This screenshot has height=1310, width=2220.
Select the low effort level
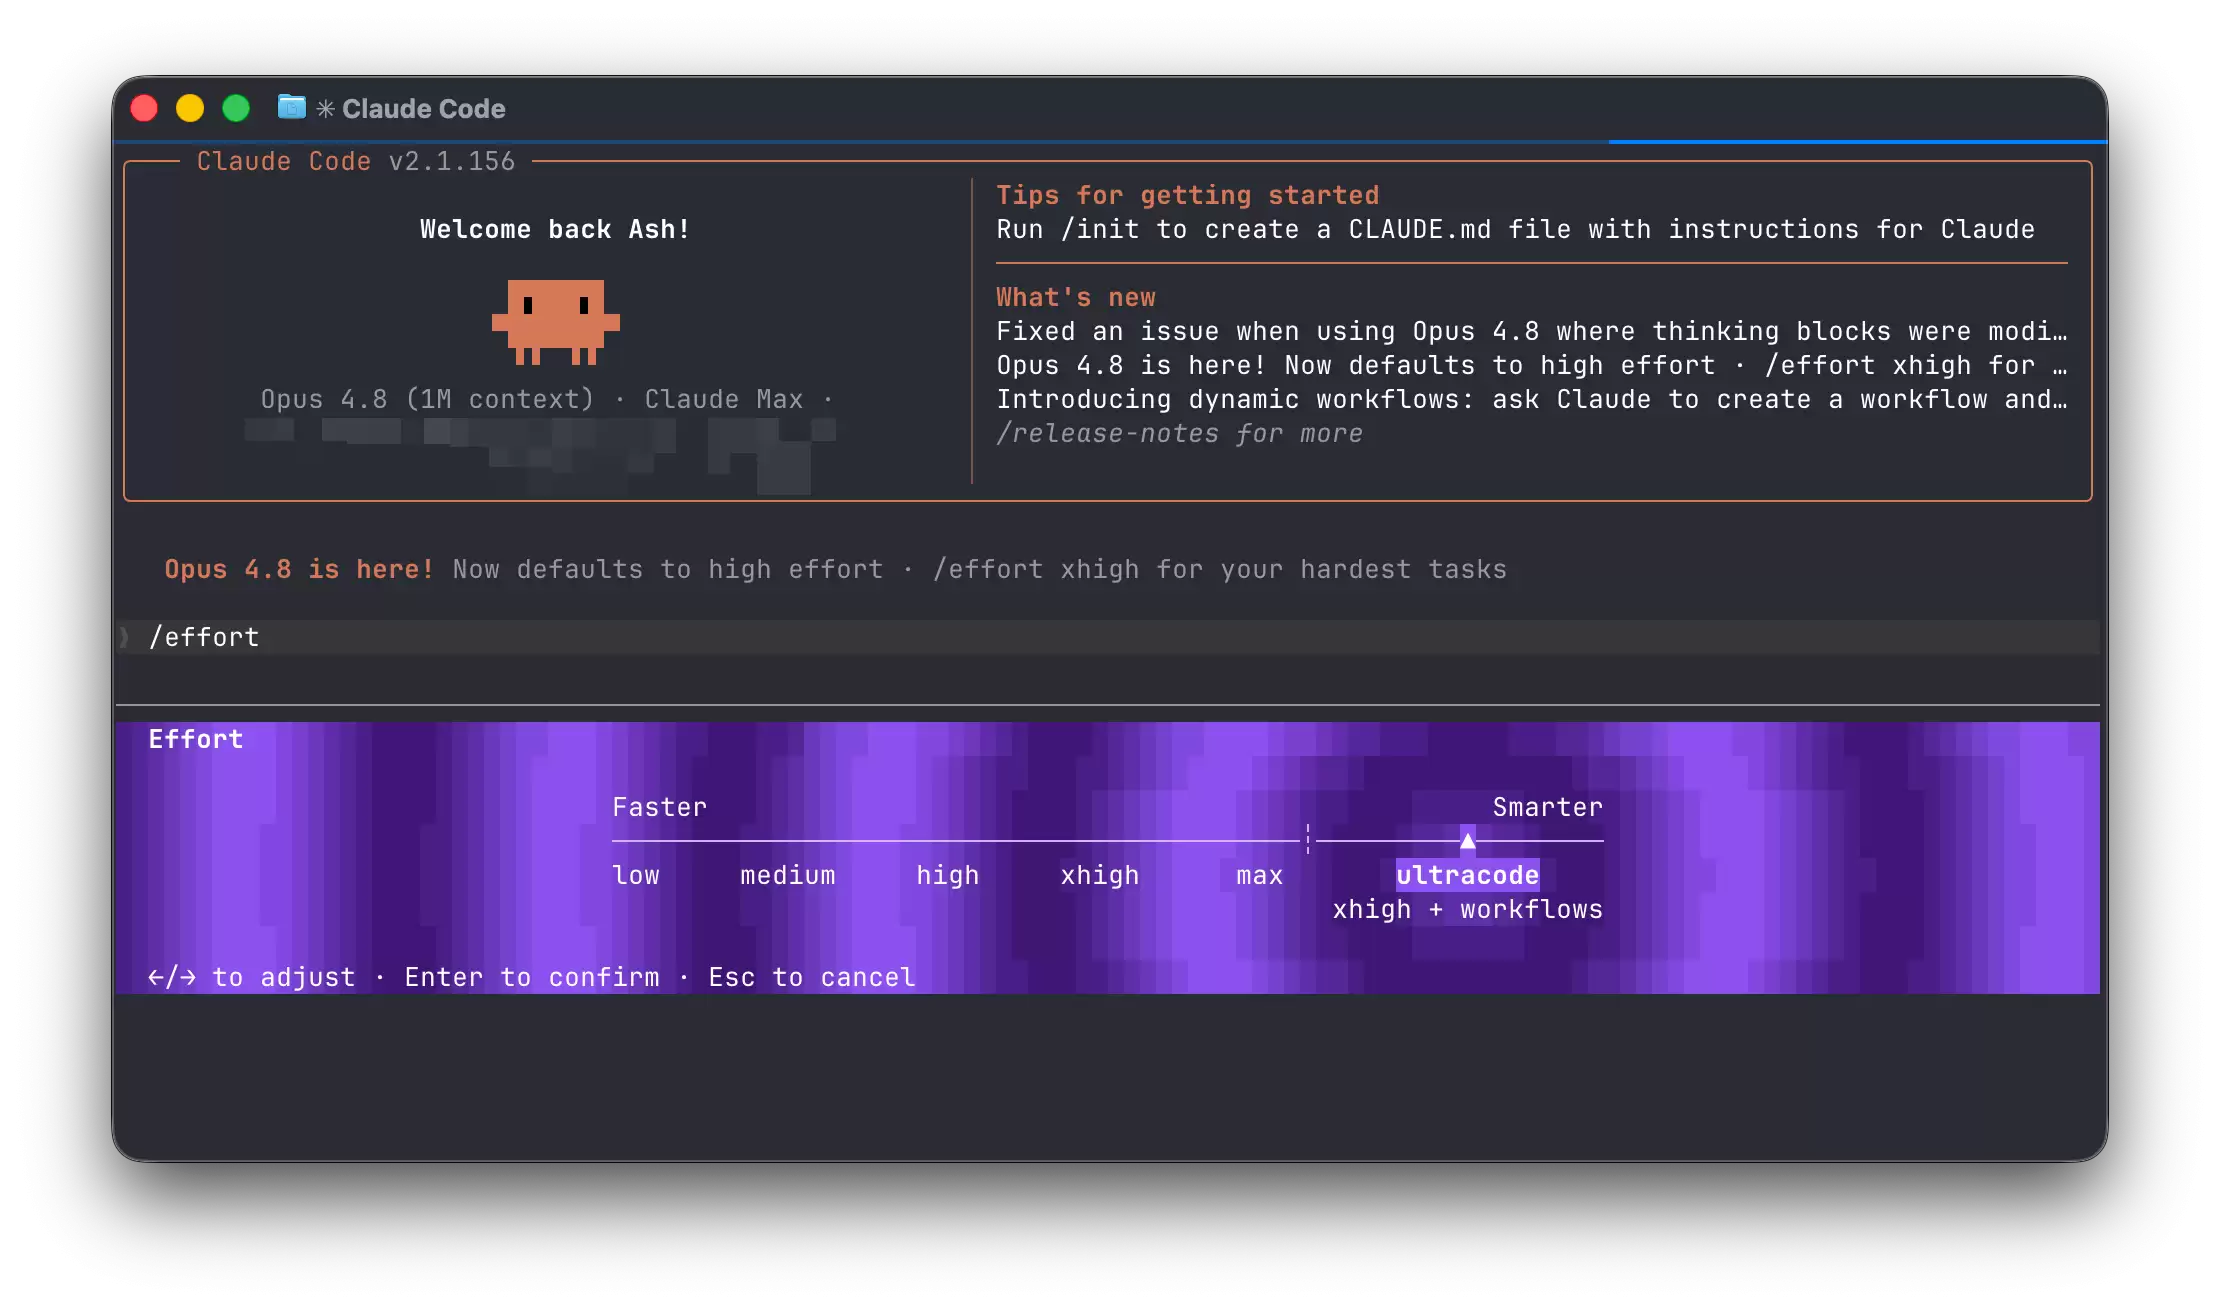click(x=636, y=875)
